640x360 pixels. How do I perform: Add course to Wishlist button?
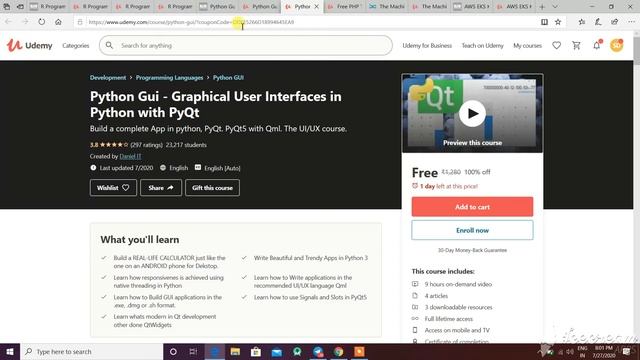pyautogui.click(x=113, y=188)
